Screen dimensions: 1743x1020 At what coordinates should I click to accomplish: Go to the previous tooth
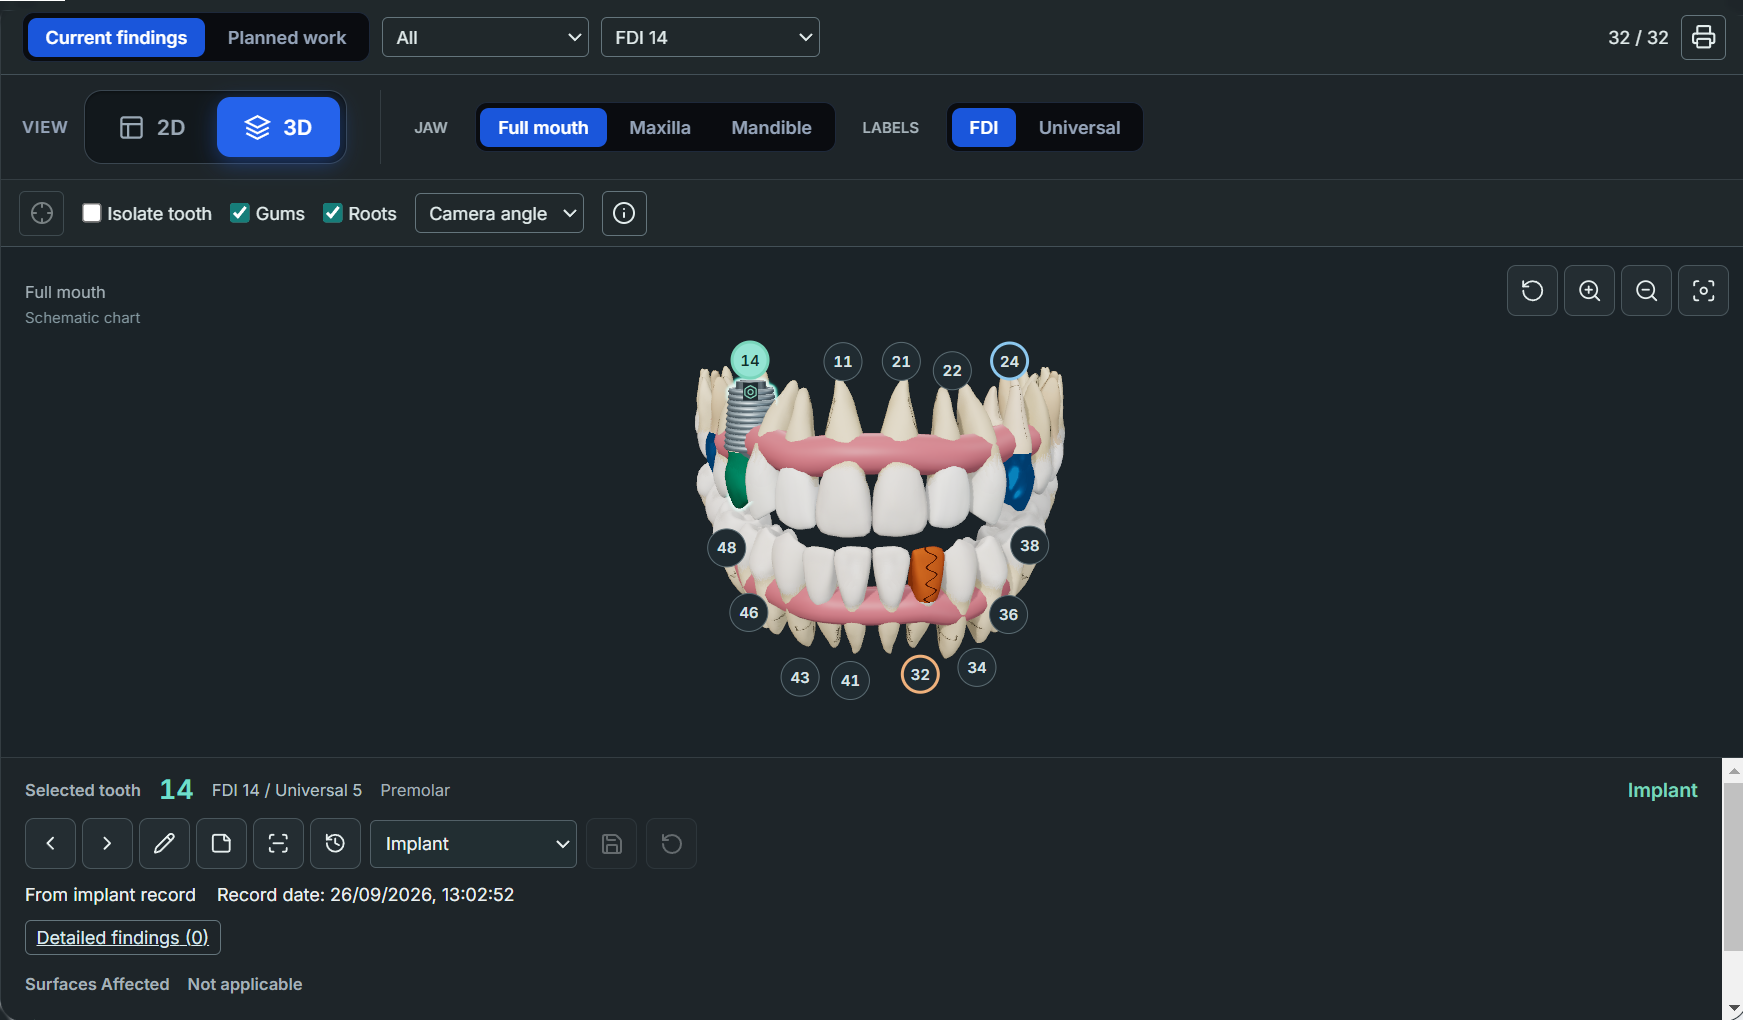click(x=50, y=844)
